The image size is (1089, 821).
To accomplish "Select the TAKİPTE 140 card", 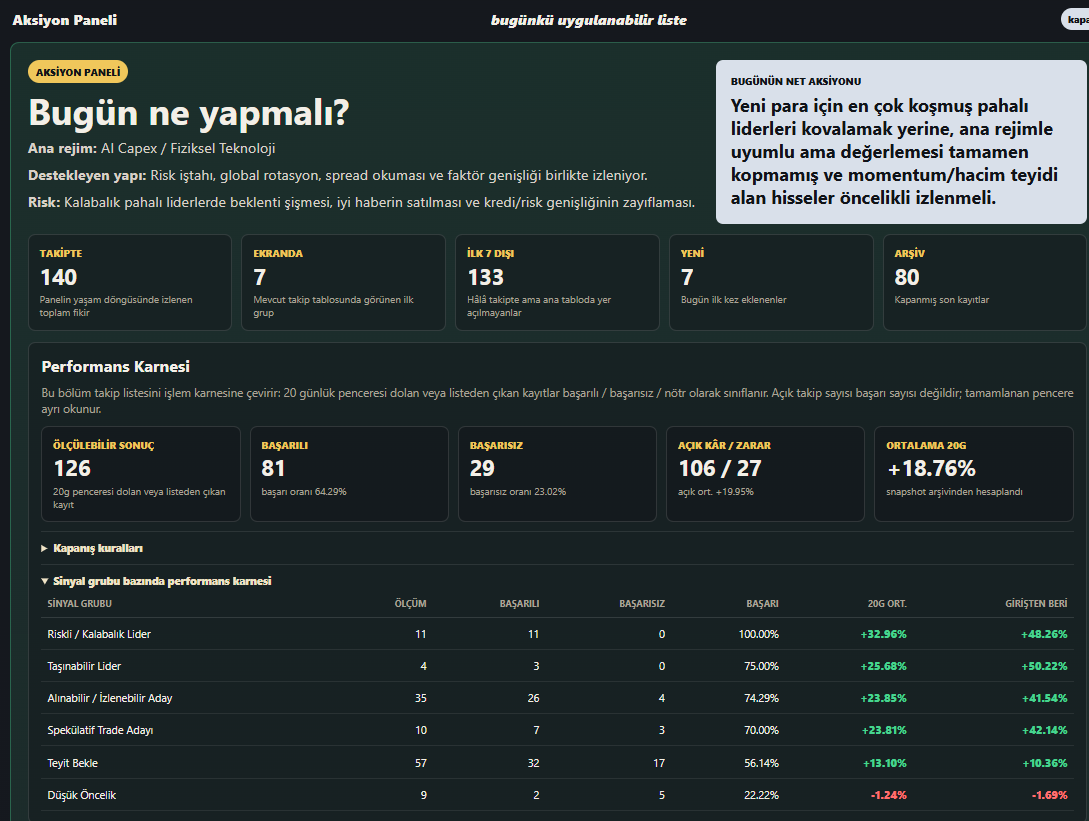I will coord(130,282).
